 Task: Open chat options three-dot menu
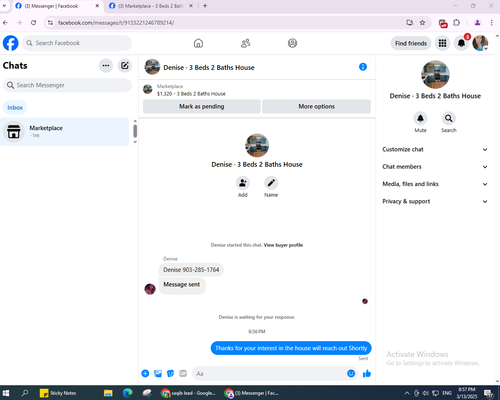click(106, 66)
